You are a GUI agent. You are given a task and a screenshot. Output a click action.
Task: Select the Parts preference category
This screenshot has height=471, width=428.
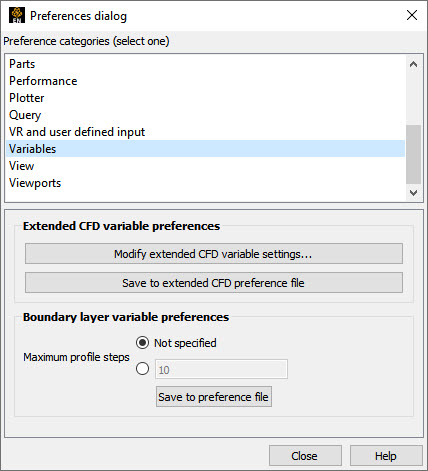205,64
